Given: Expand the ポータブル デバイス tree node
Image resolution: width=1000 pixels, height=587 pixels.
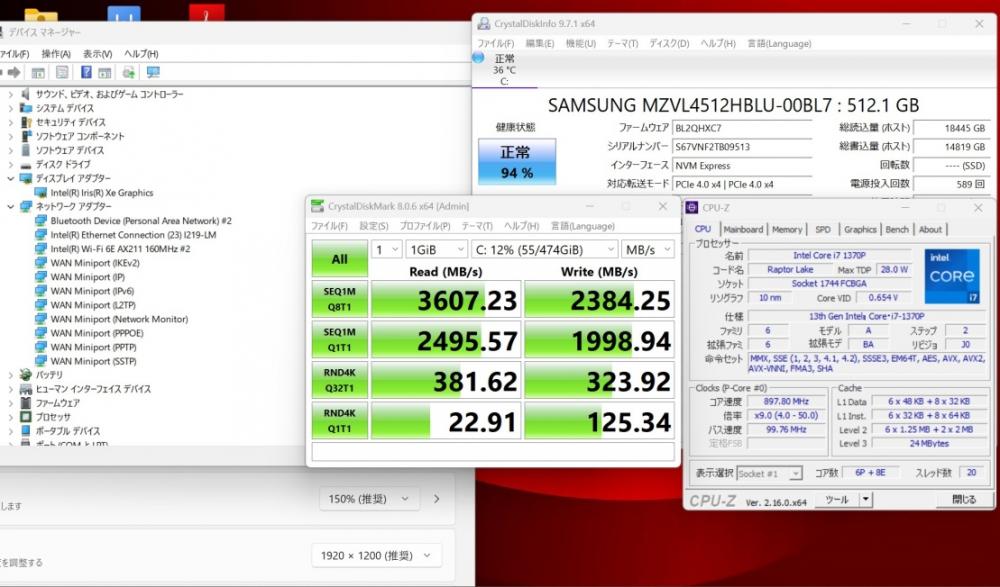Looking at the screenshot, I should 10,431.
